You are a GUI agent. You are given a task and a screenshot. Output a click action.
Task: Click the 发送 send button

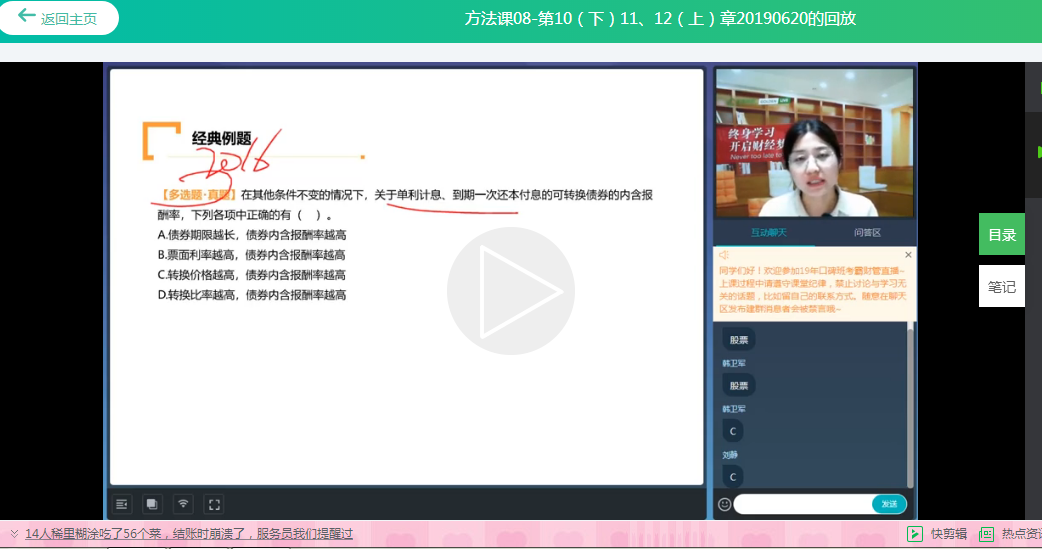coord(889,504)
